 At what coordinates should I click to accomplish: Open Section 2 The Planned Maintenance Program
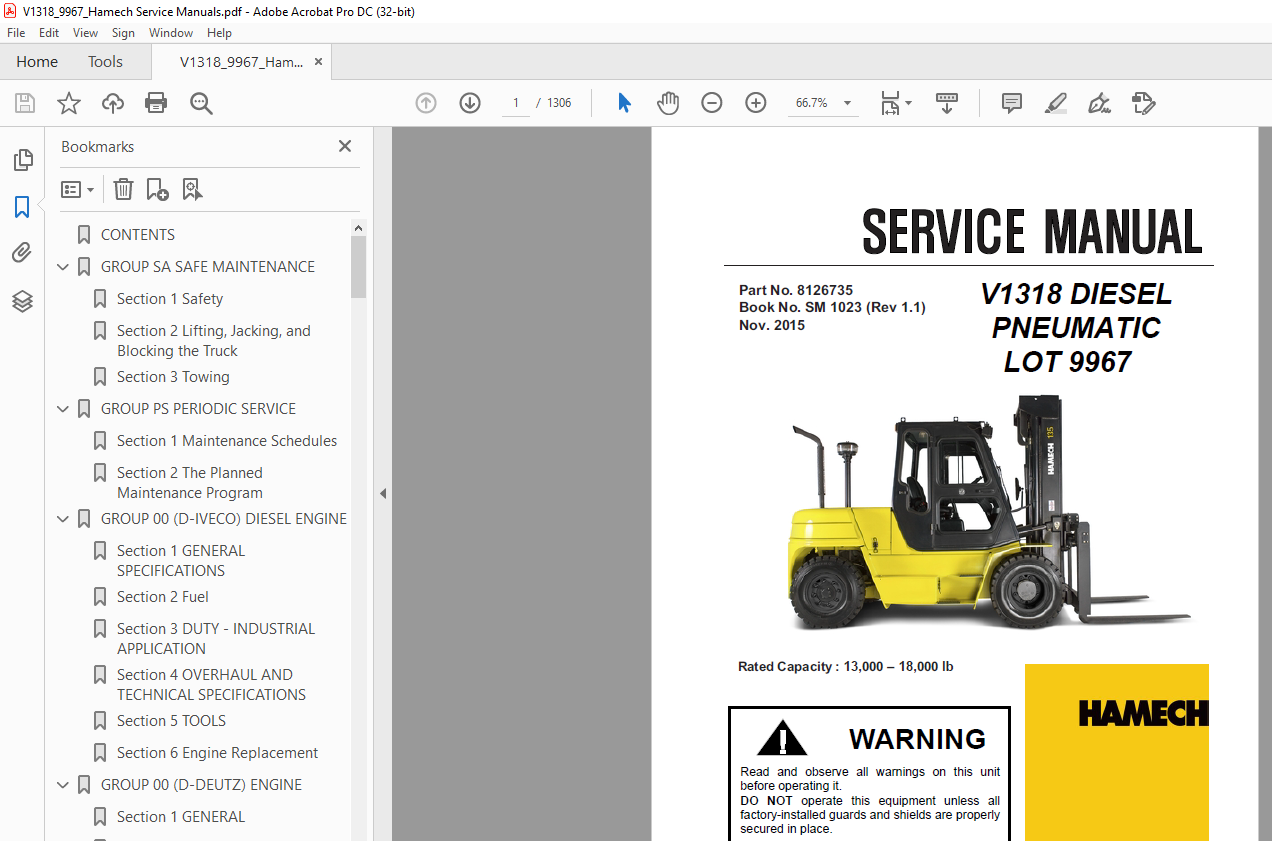(x=190, y=483)
